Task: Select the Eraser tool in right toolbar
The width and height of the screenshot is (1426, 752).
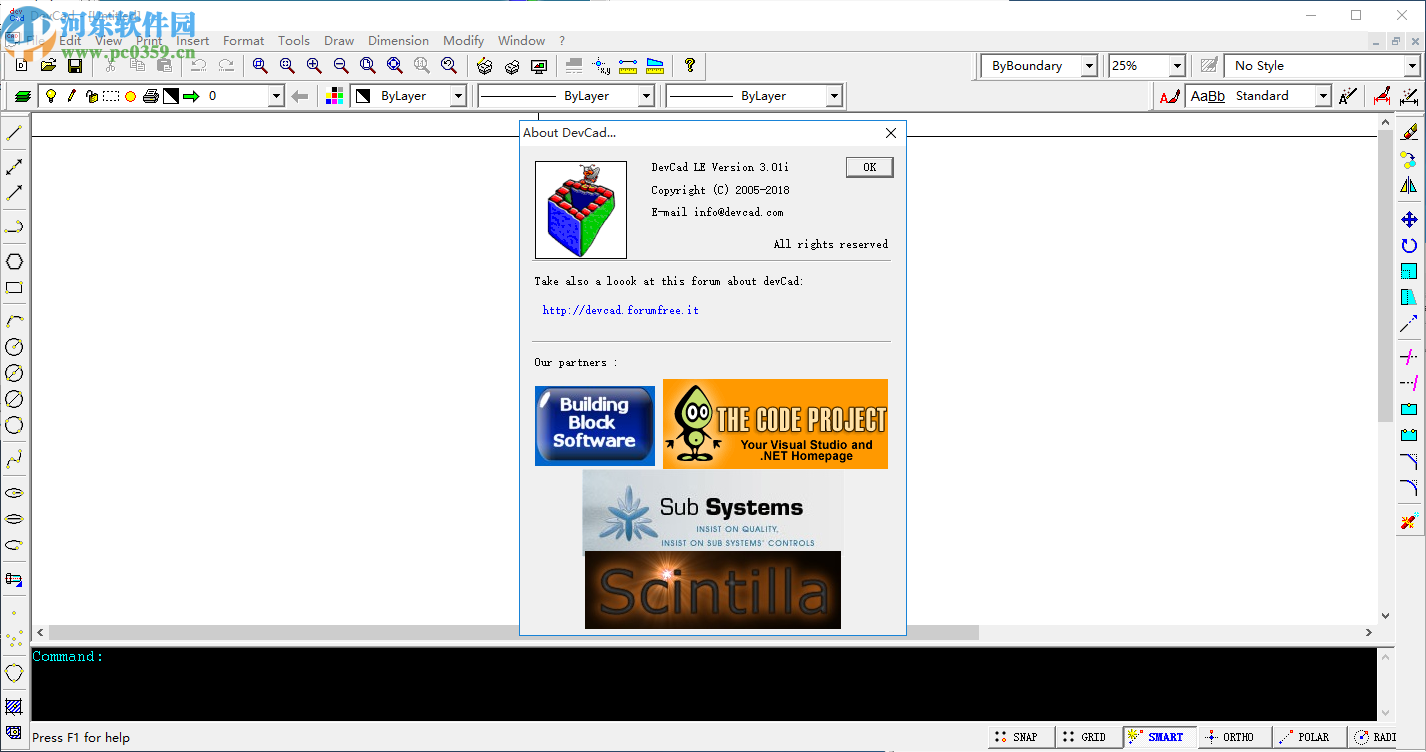Action: 1409,132
